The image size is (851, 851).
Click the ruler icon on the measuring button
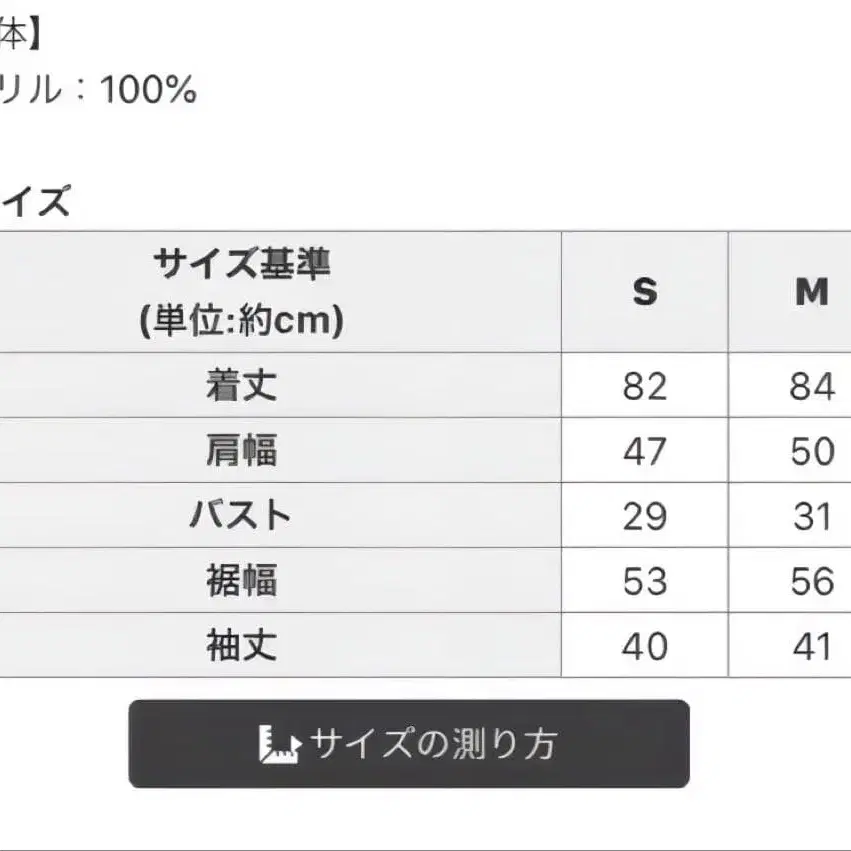point(280,745)
